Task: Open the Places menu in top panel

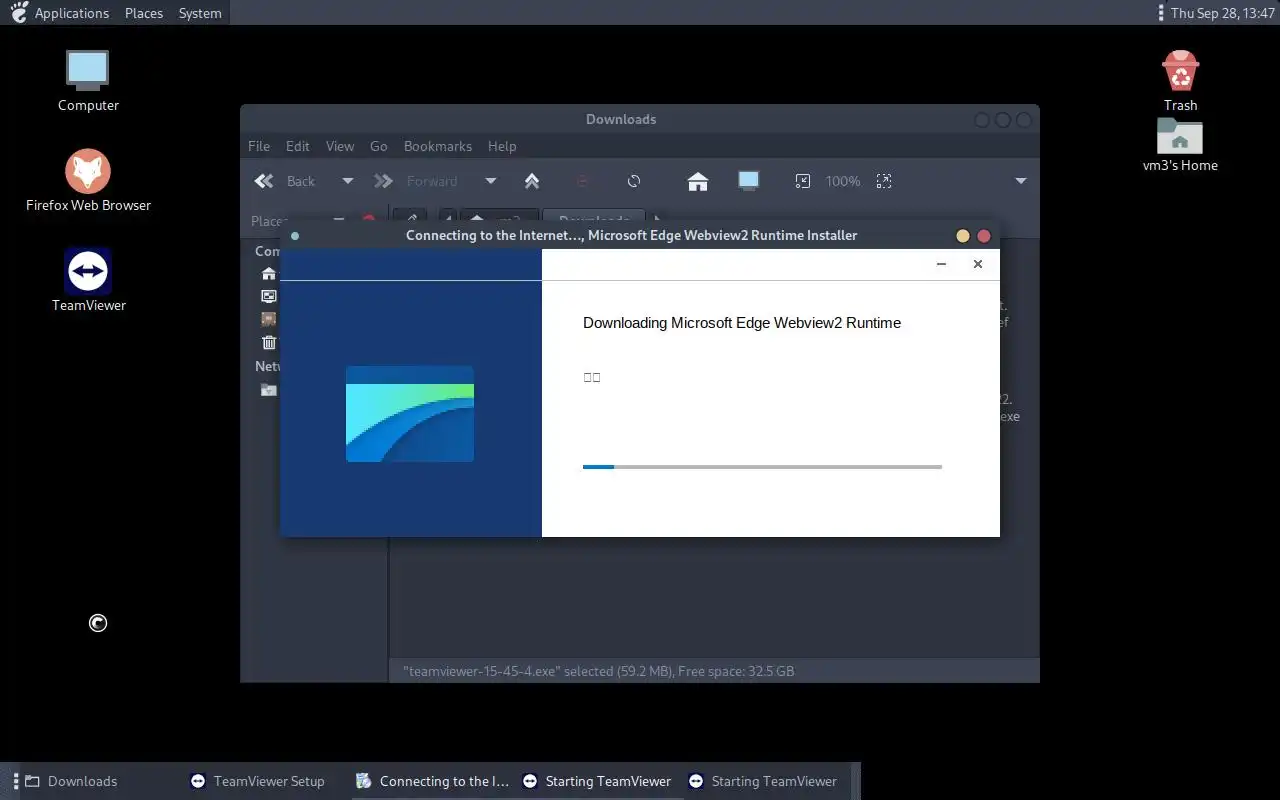Action: [x=144, y=13]
